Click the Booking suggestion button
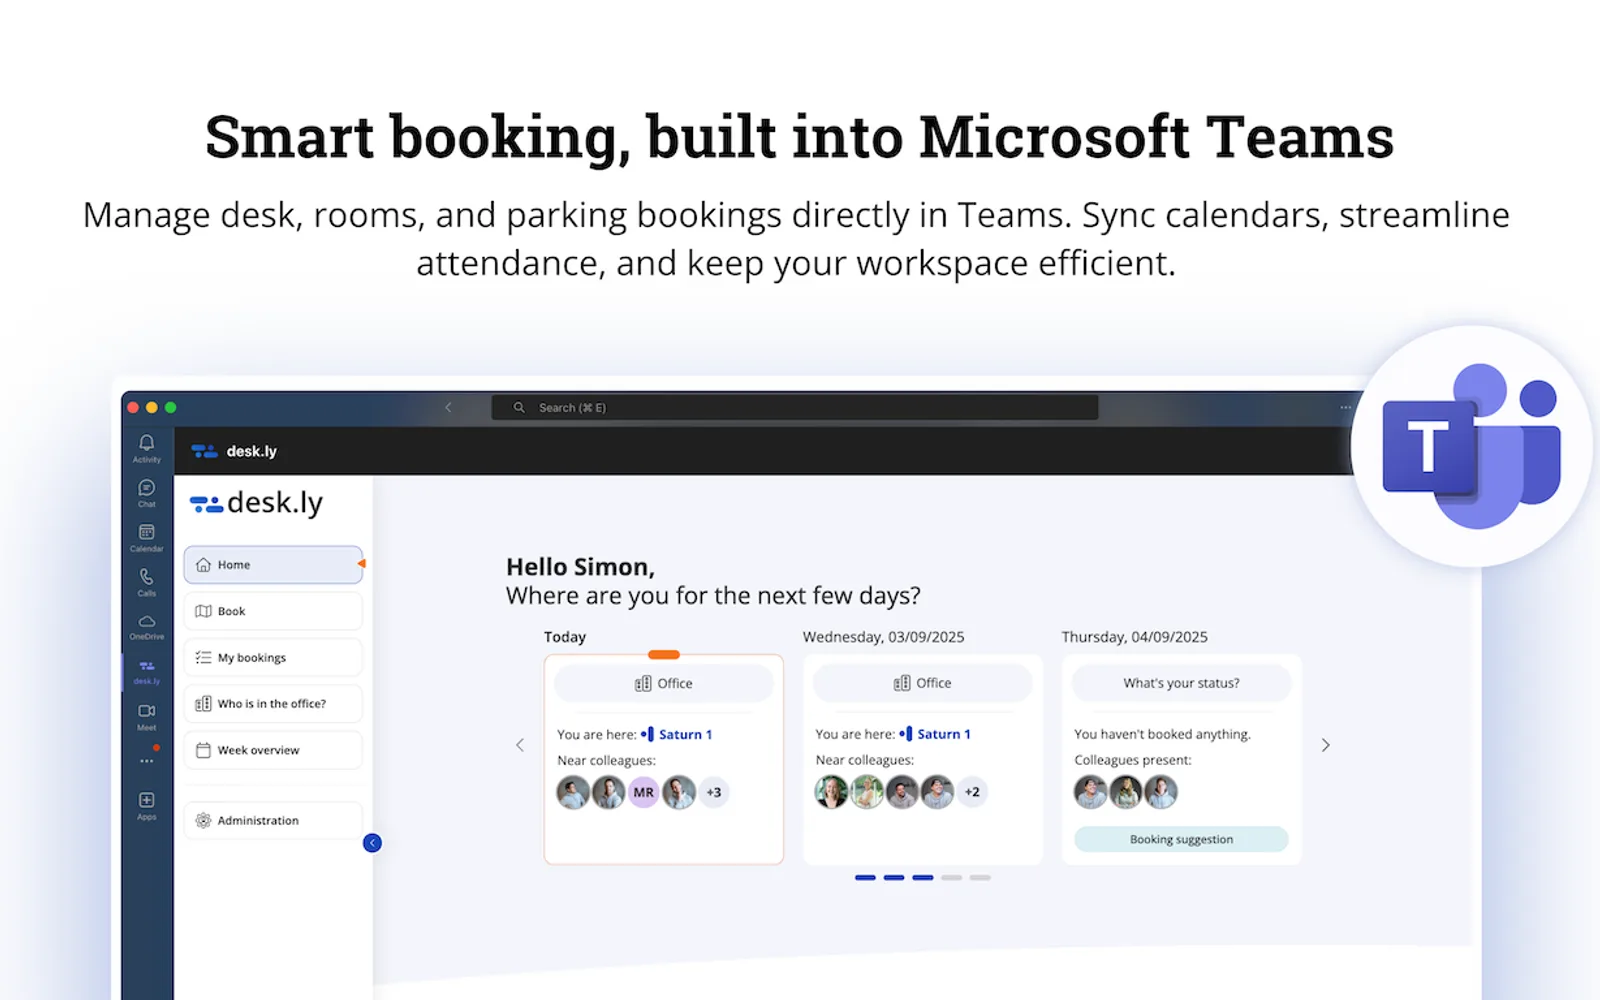The image size is (1600, 1000). [1181, 839]
